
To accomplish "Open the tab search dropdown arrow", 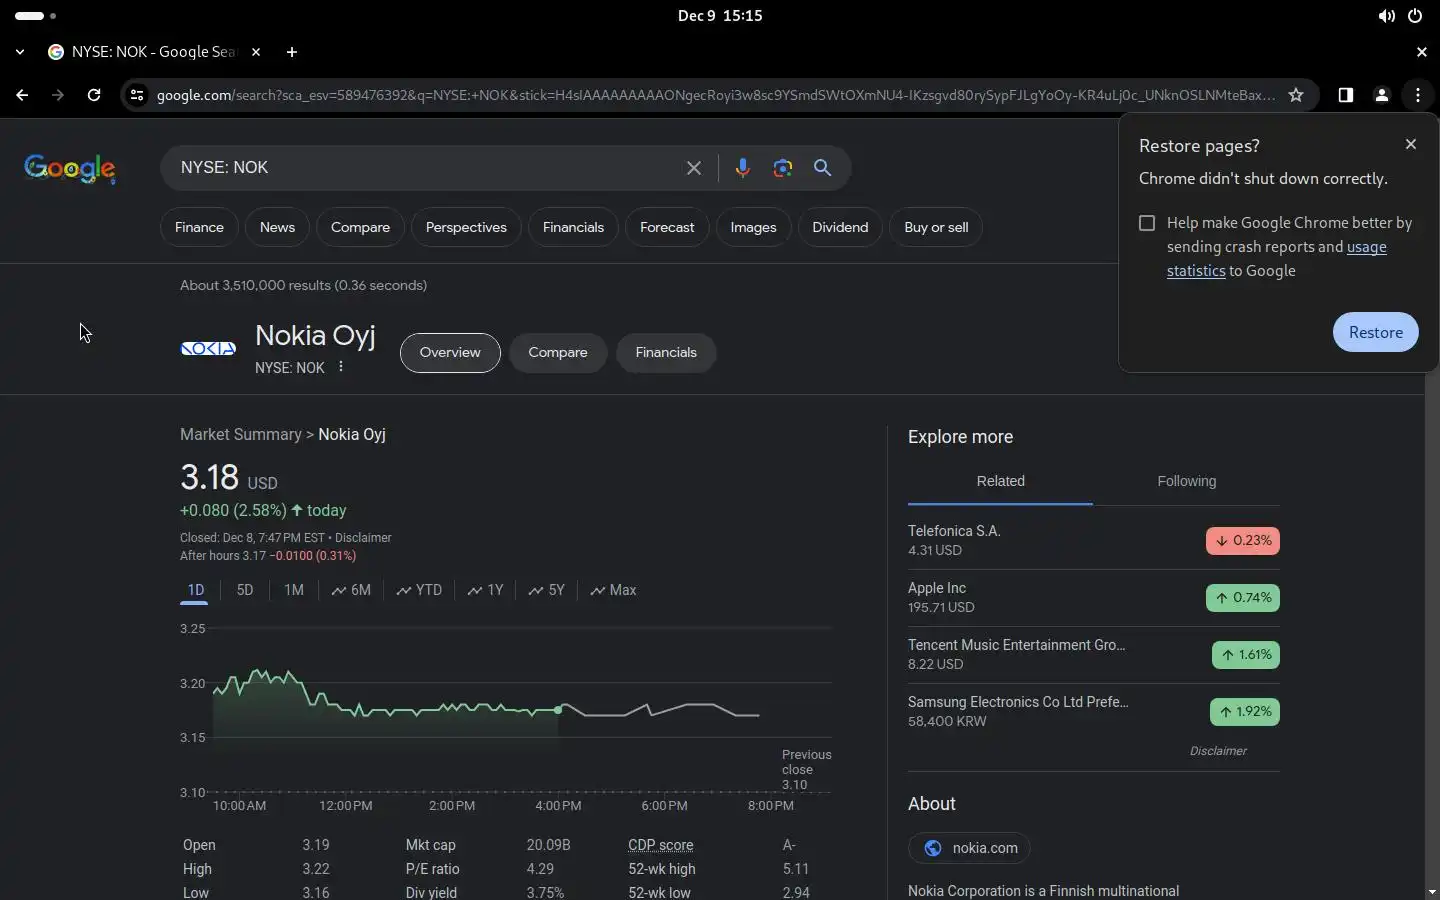I will click(20, 52).
